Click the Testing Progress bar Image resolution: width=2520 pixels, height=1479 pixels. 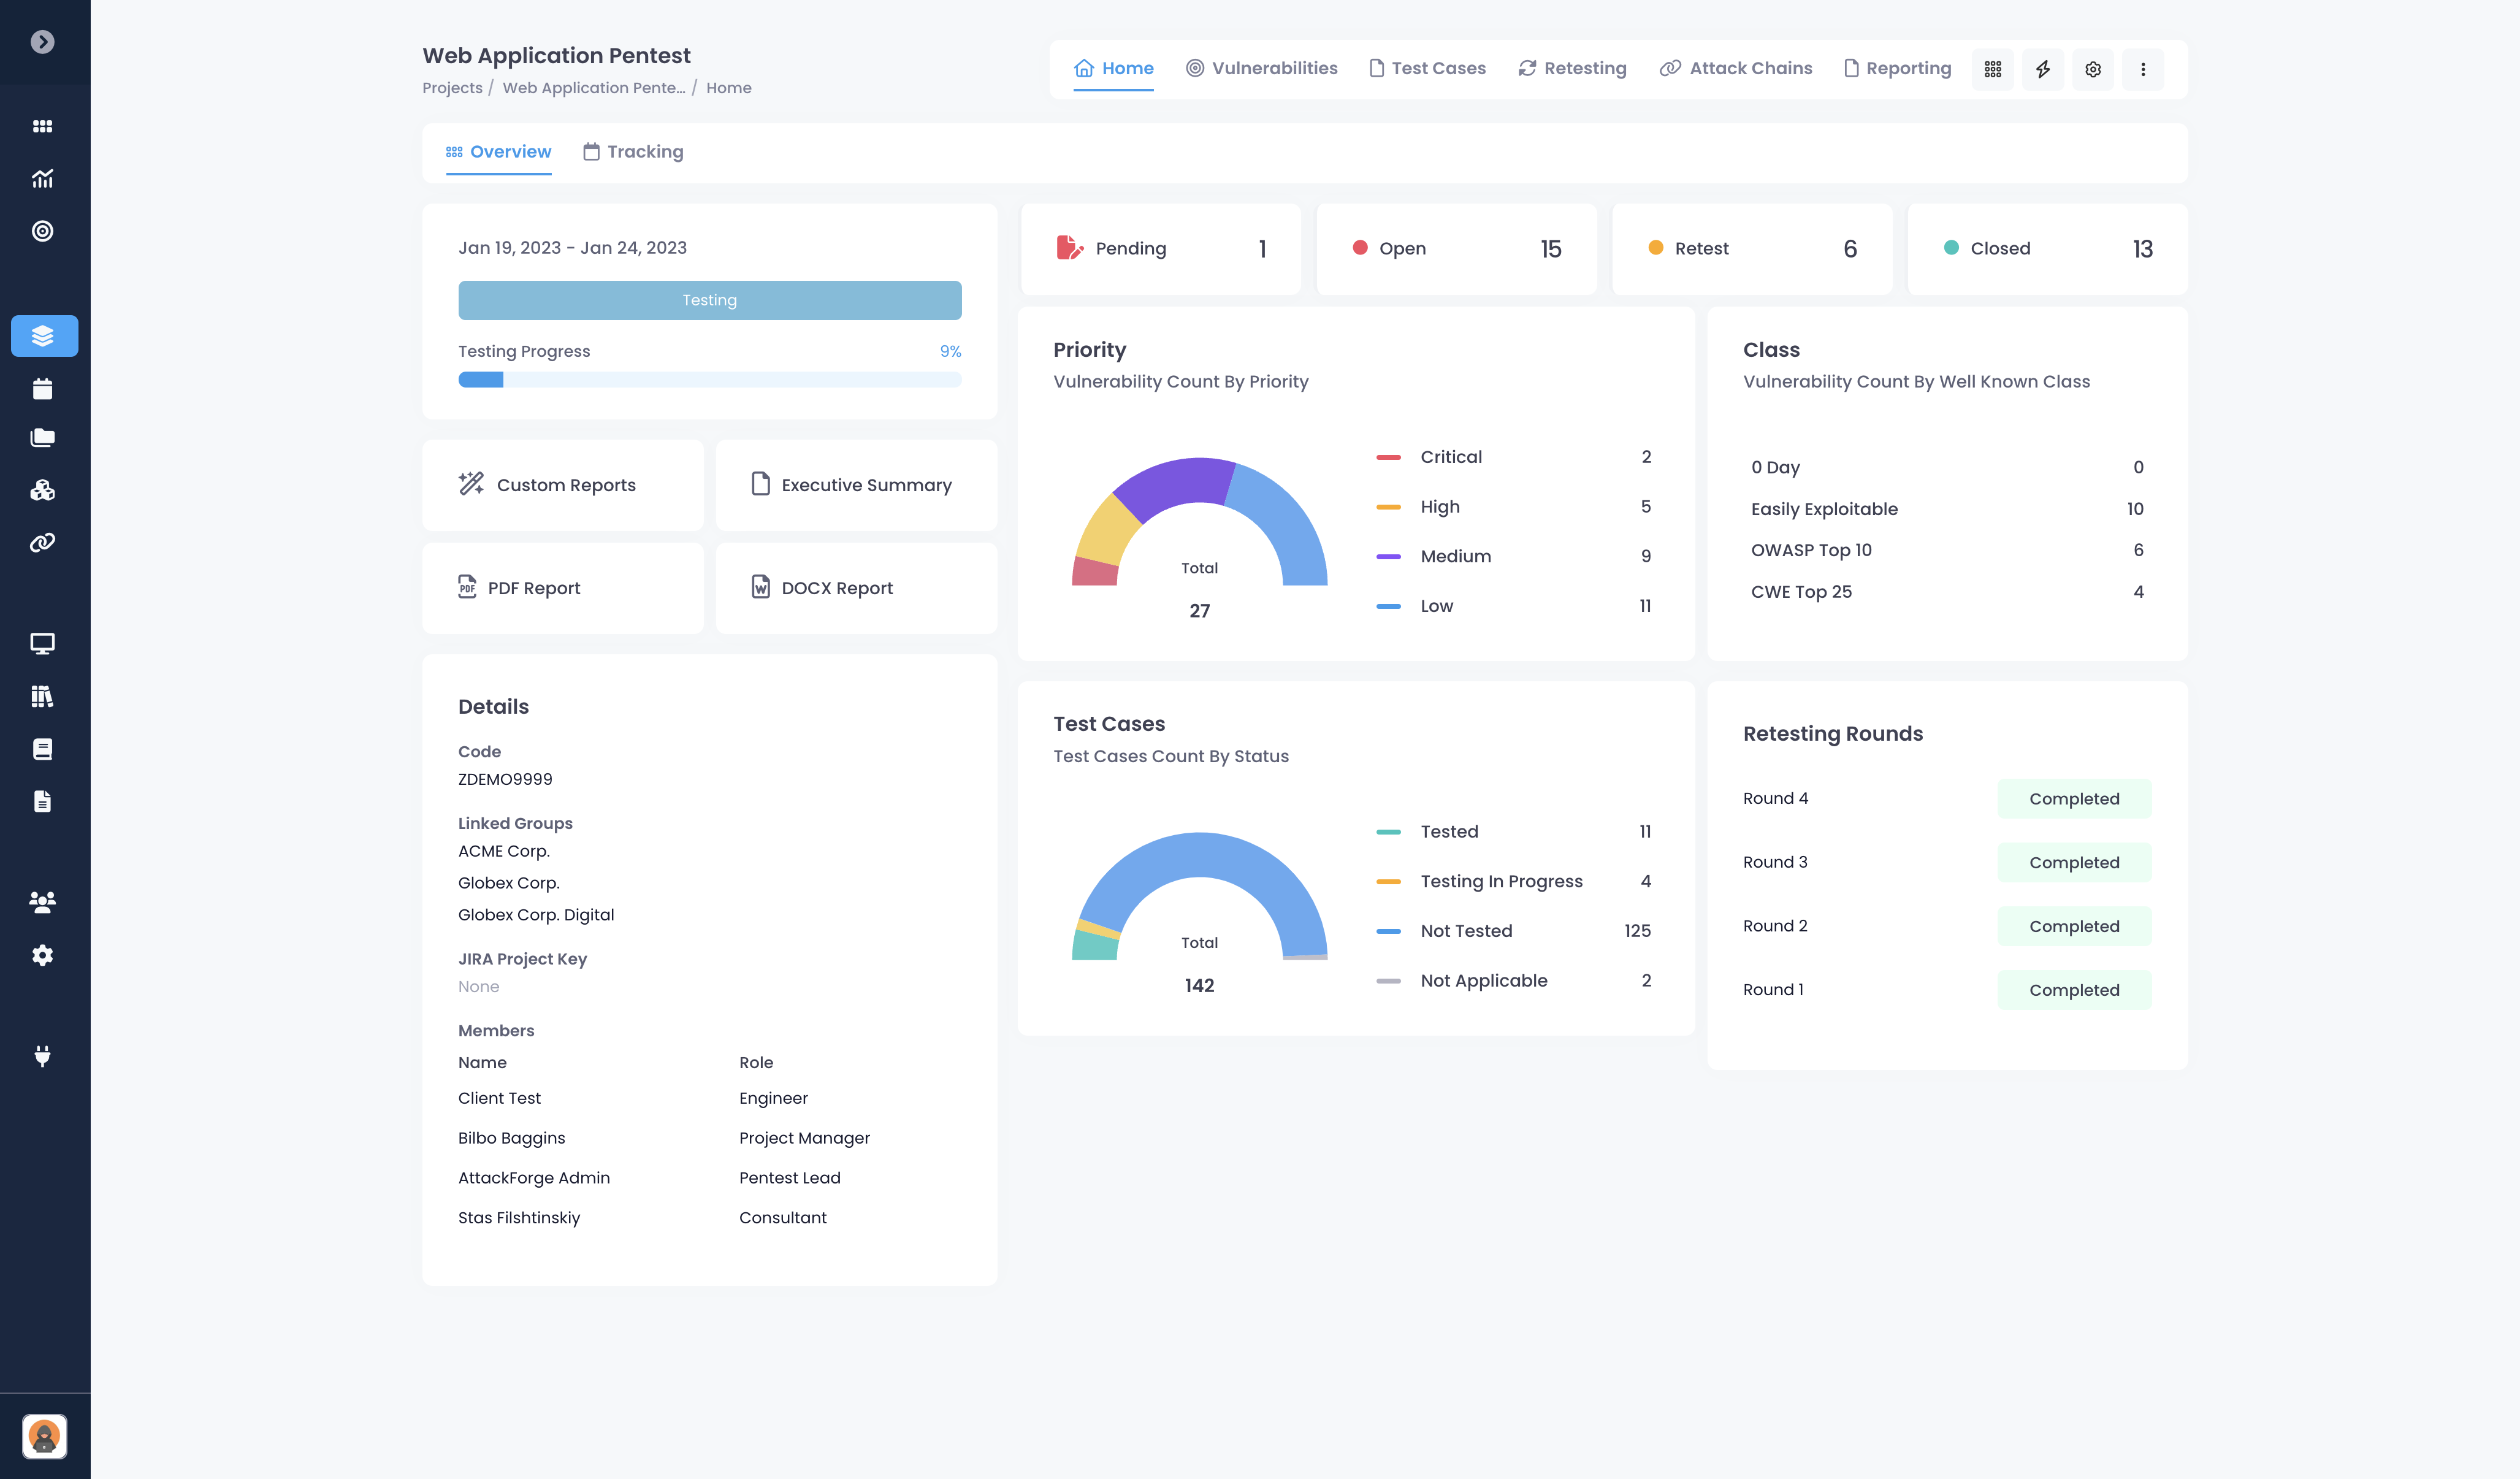(x=709, y=380)
